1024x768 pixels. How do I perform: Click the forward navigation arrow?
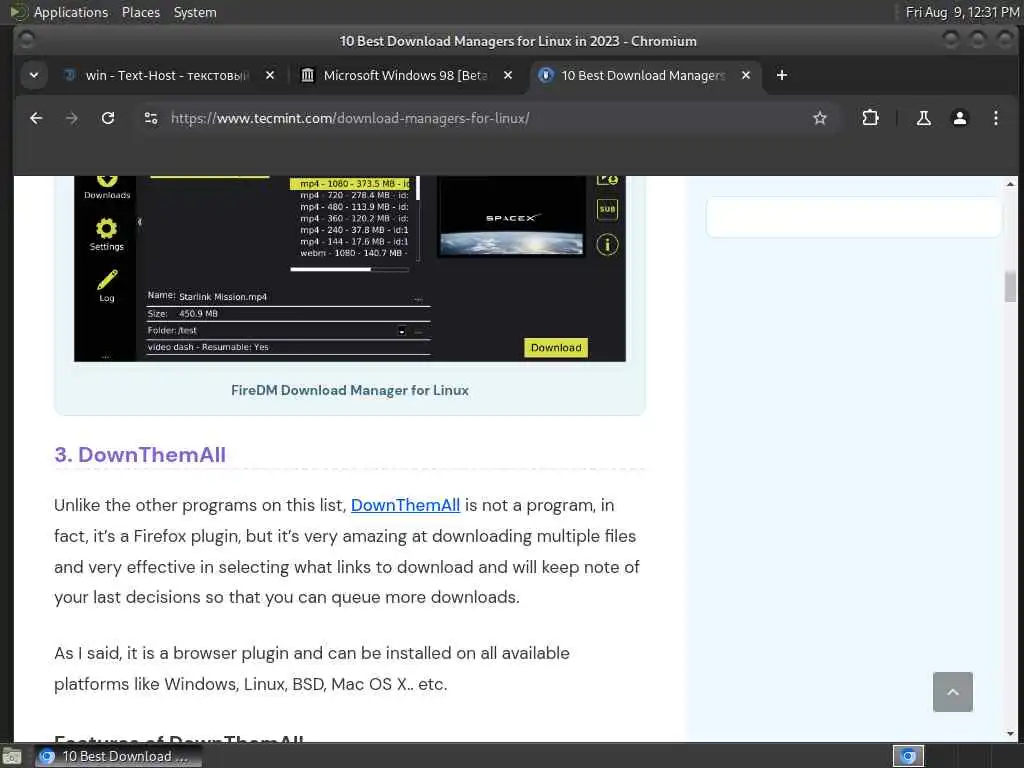(x=72, y=118)
